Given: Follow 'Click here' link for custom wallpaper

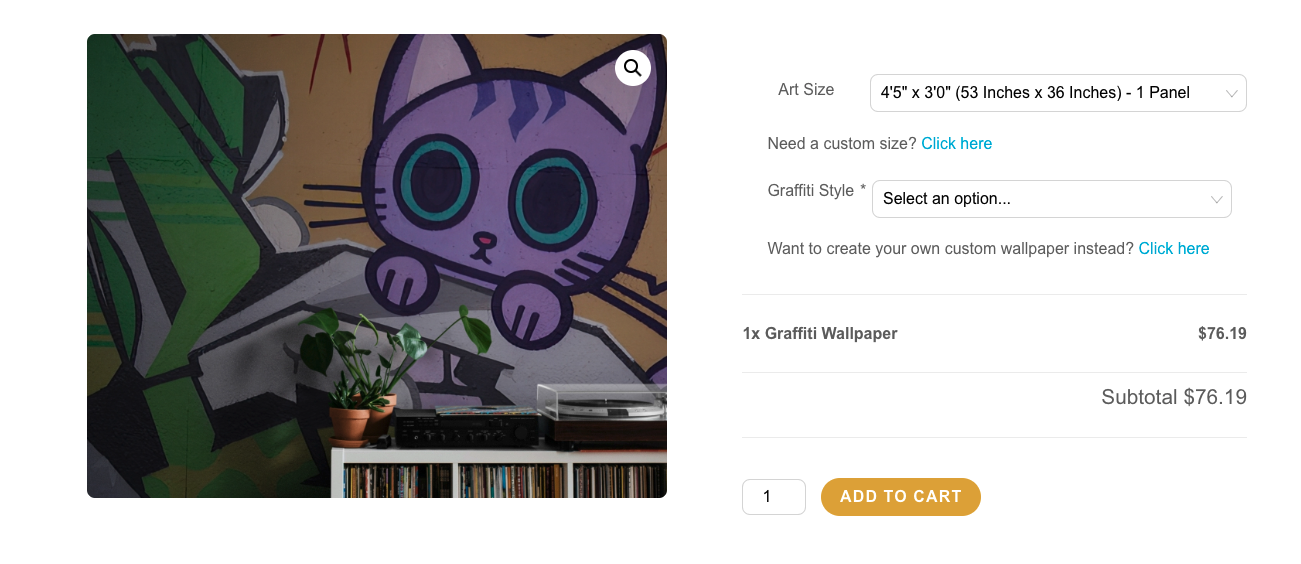Looking at the screenshot, I should pyautogui.click(x=1174, y=248).
